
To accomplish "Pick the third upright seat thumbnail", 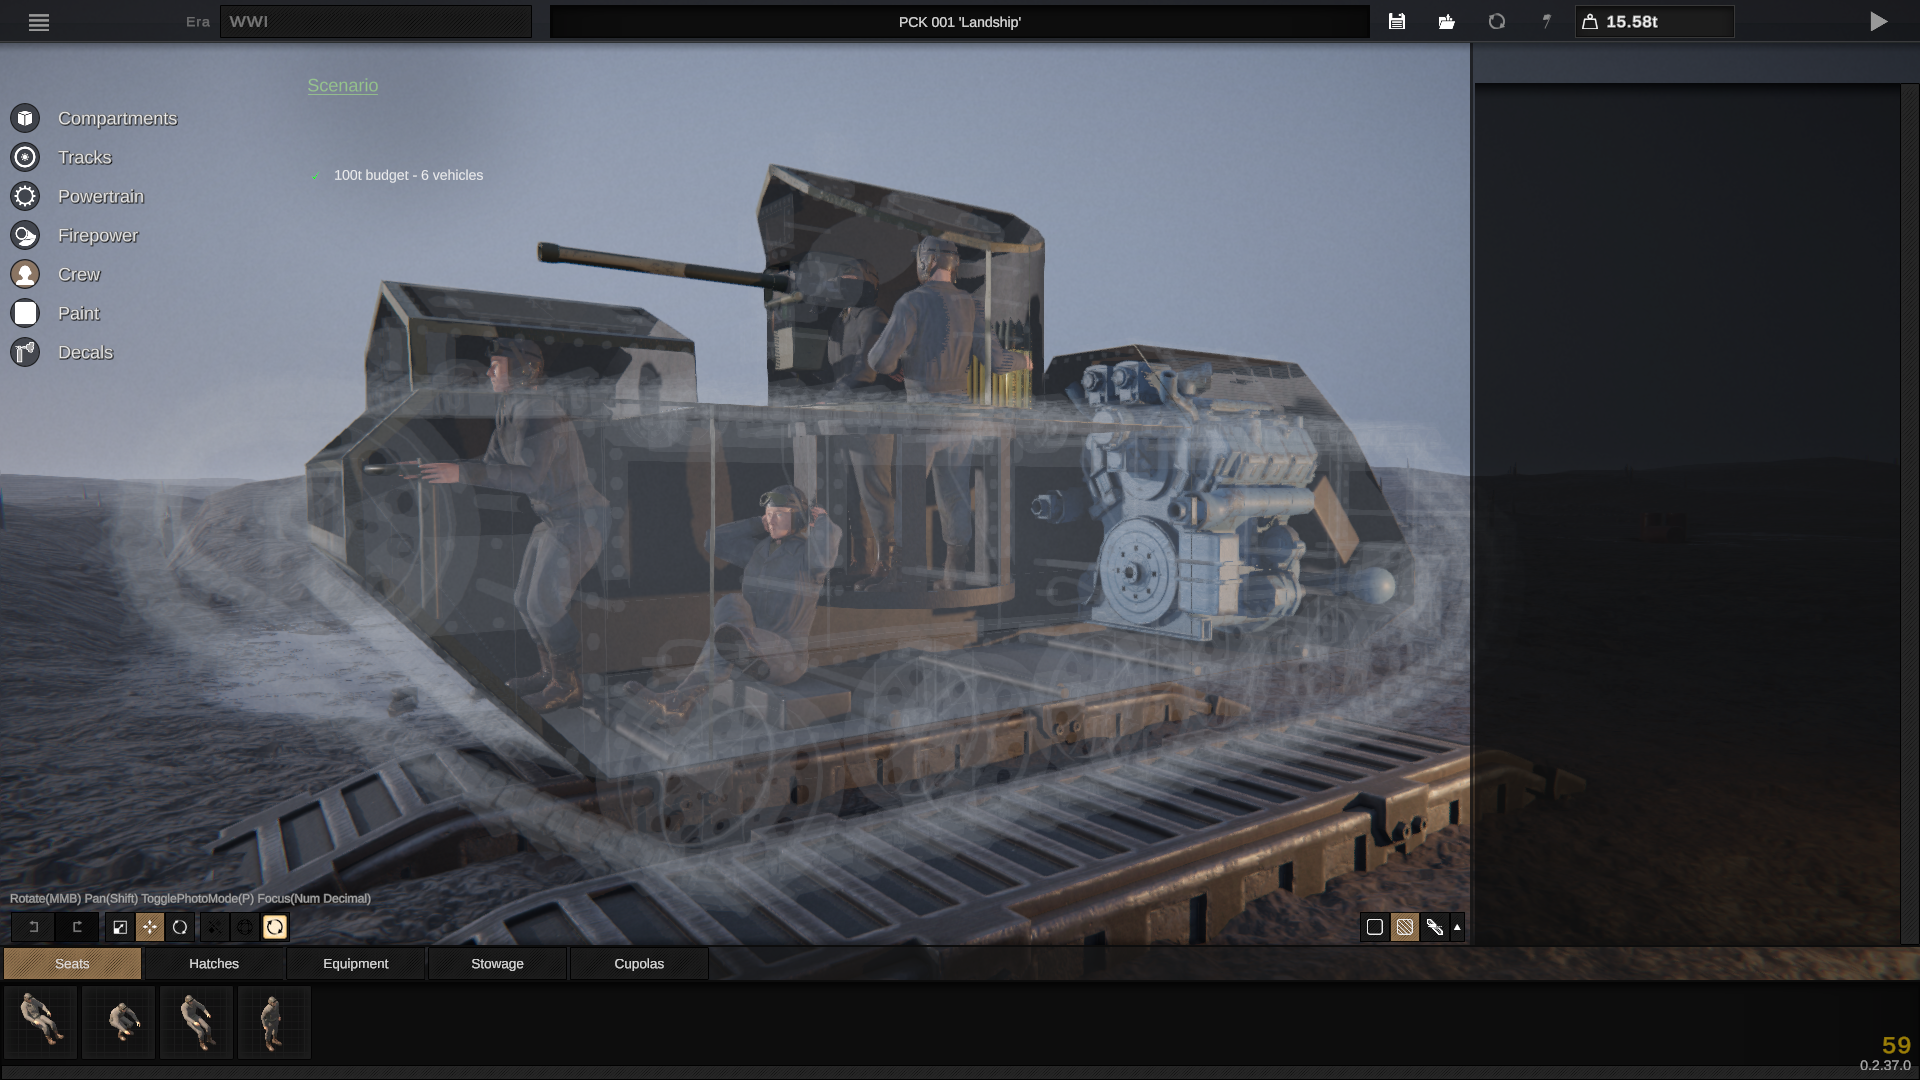I will pyautogui.click(x=197, y=1022).
